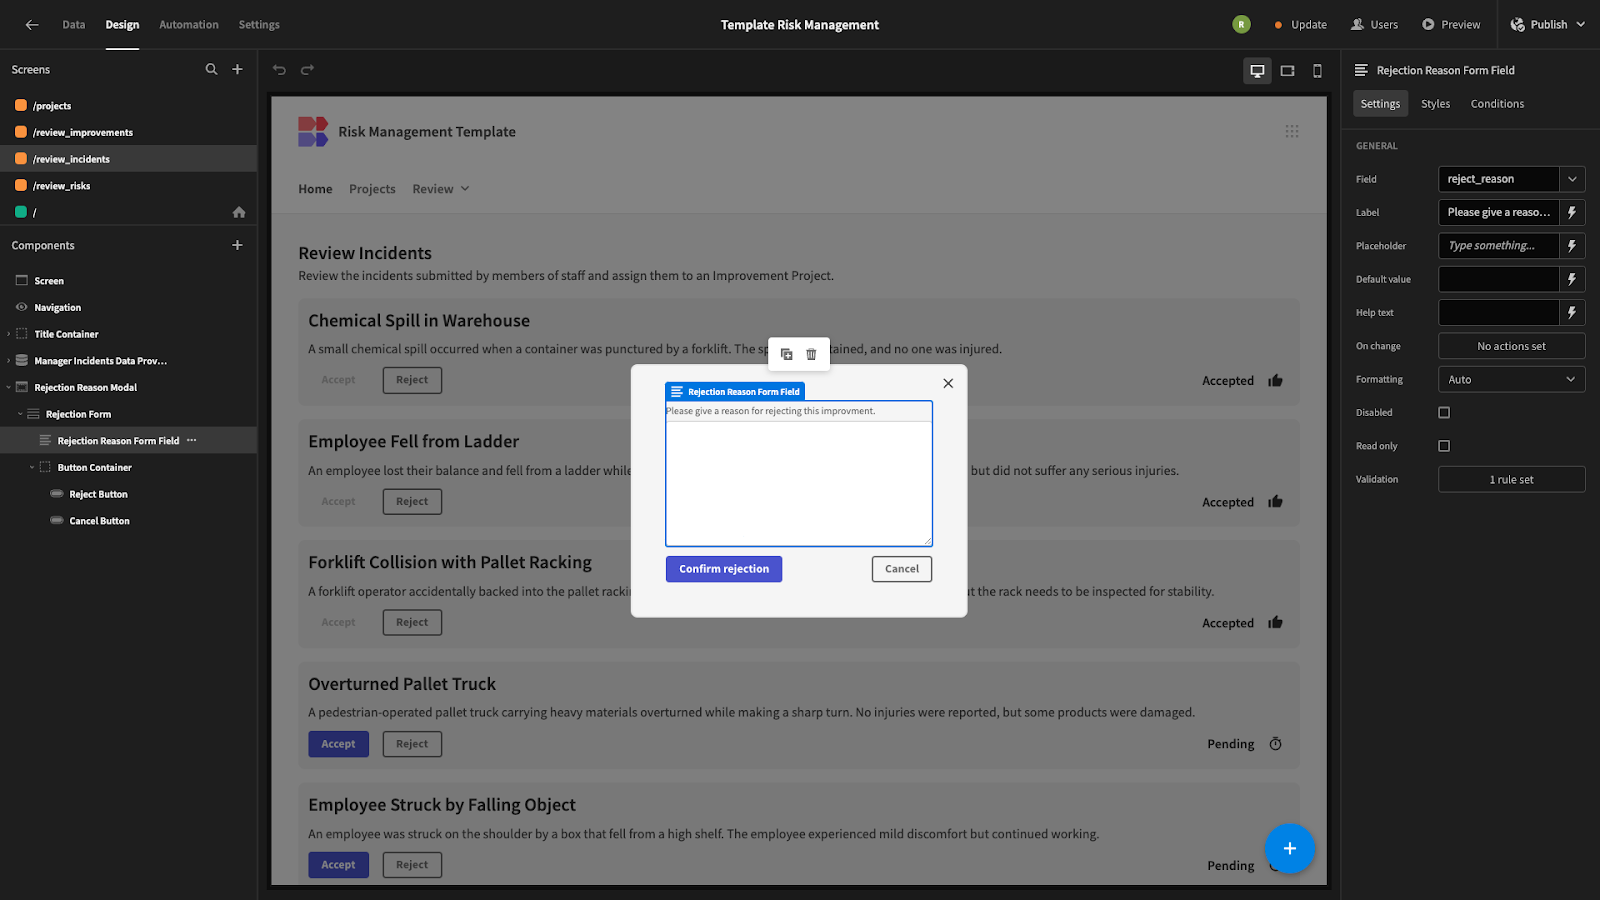Open bindings lightning icon for Default value

(1572, 279)
